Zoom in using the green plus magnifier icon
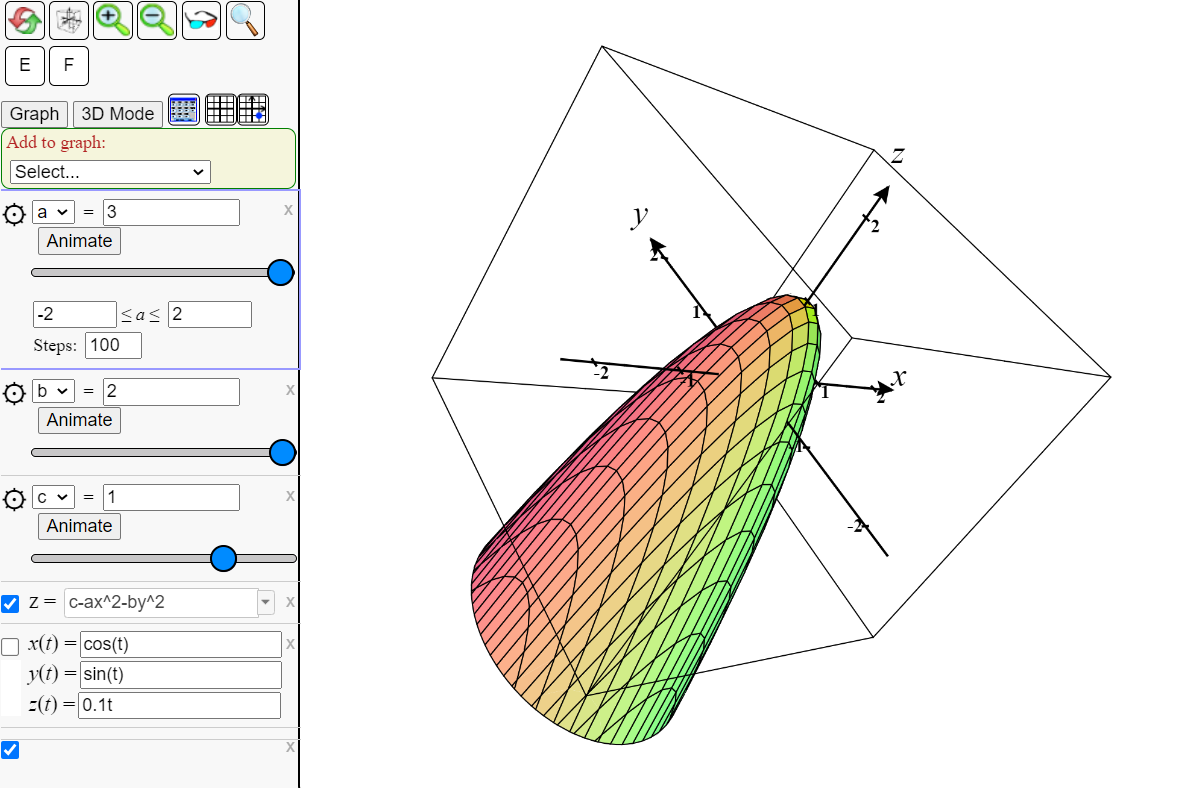1197x788 pixels. pyautogui.click(x=112, y=20)
